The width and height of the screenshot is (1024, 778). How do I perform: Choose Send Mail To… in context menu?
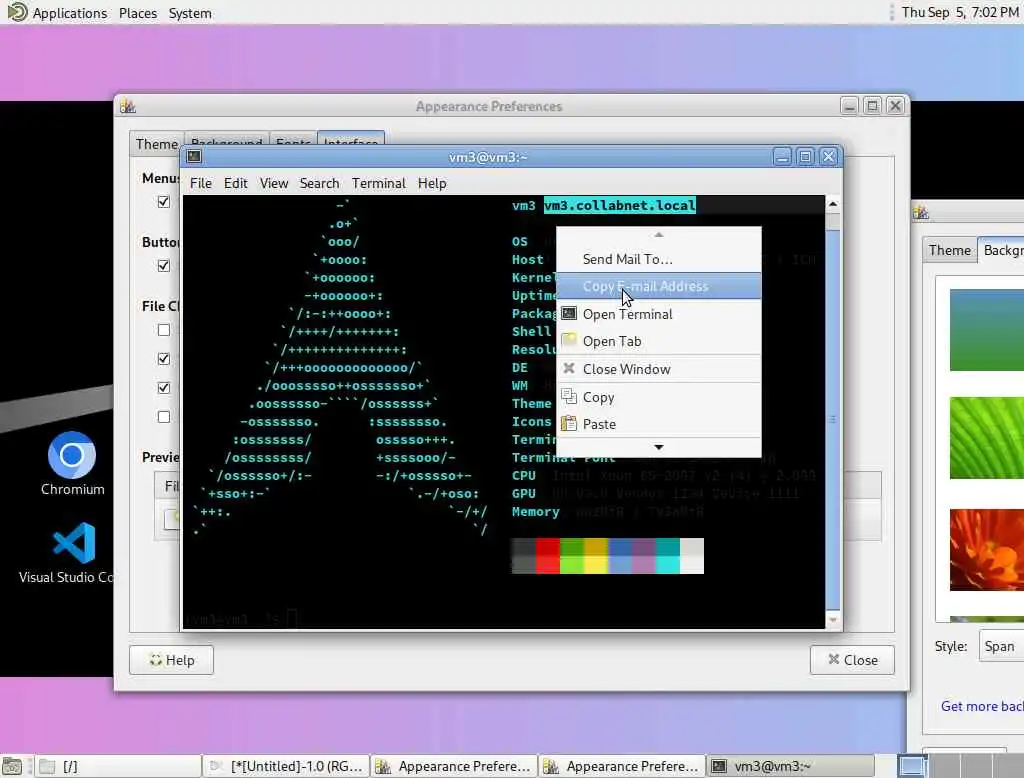(658, 259)
